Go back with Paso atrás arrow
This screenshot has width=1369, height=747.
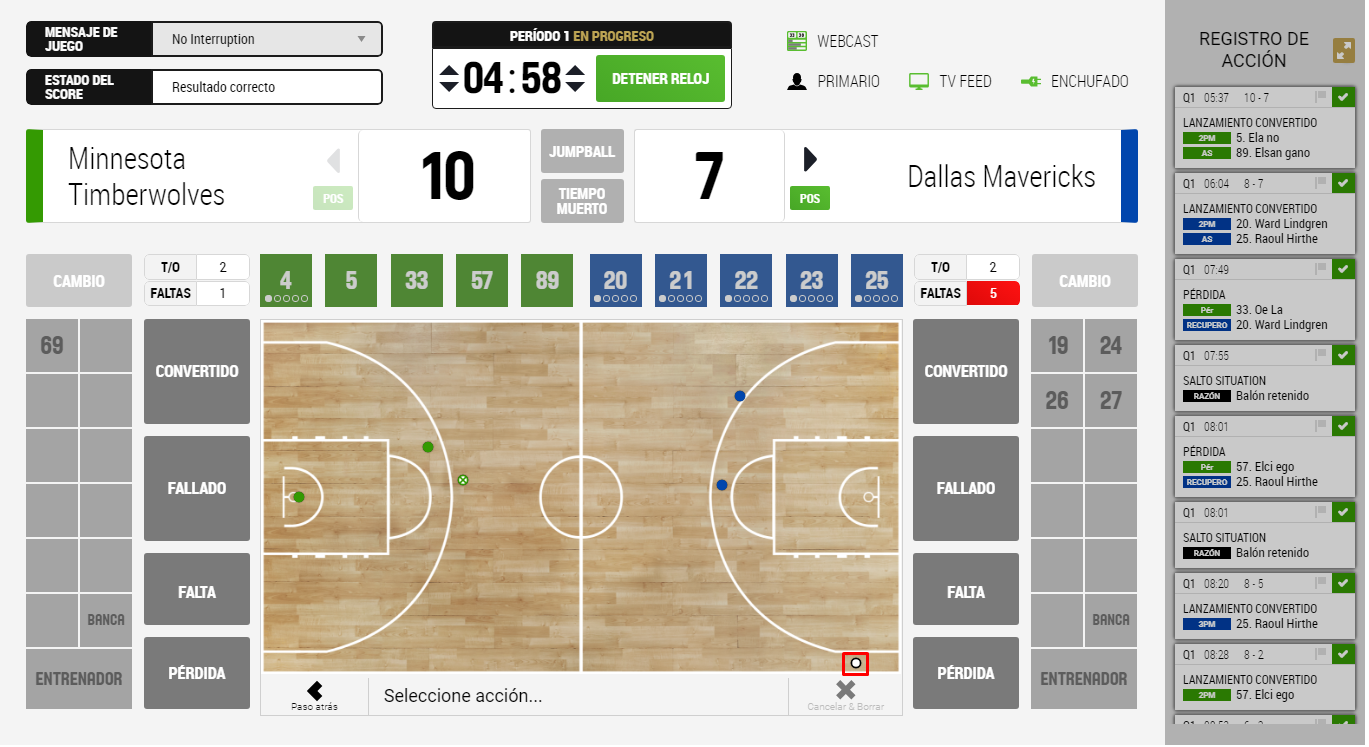click(315, 690)
